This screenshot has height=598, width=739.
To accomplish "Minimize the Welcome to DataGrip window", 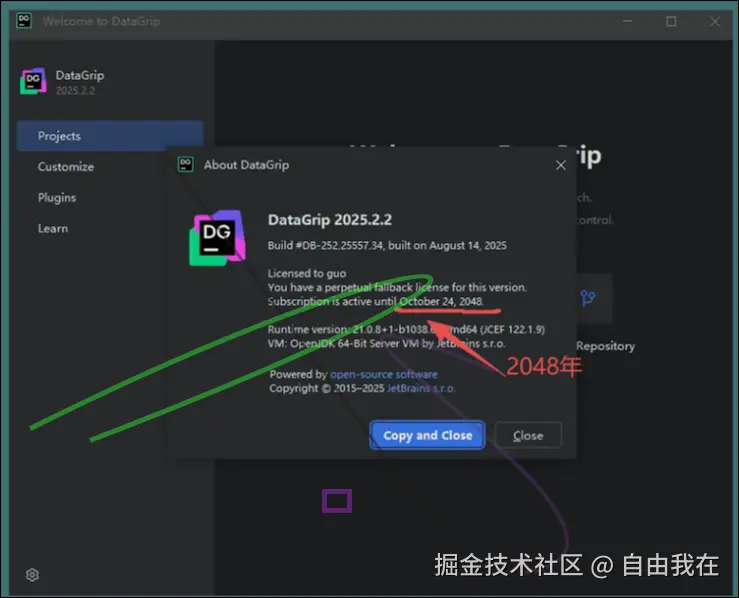I will pyautogui.click(x=627, y=21).
